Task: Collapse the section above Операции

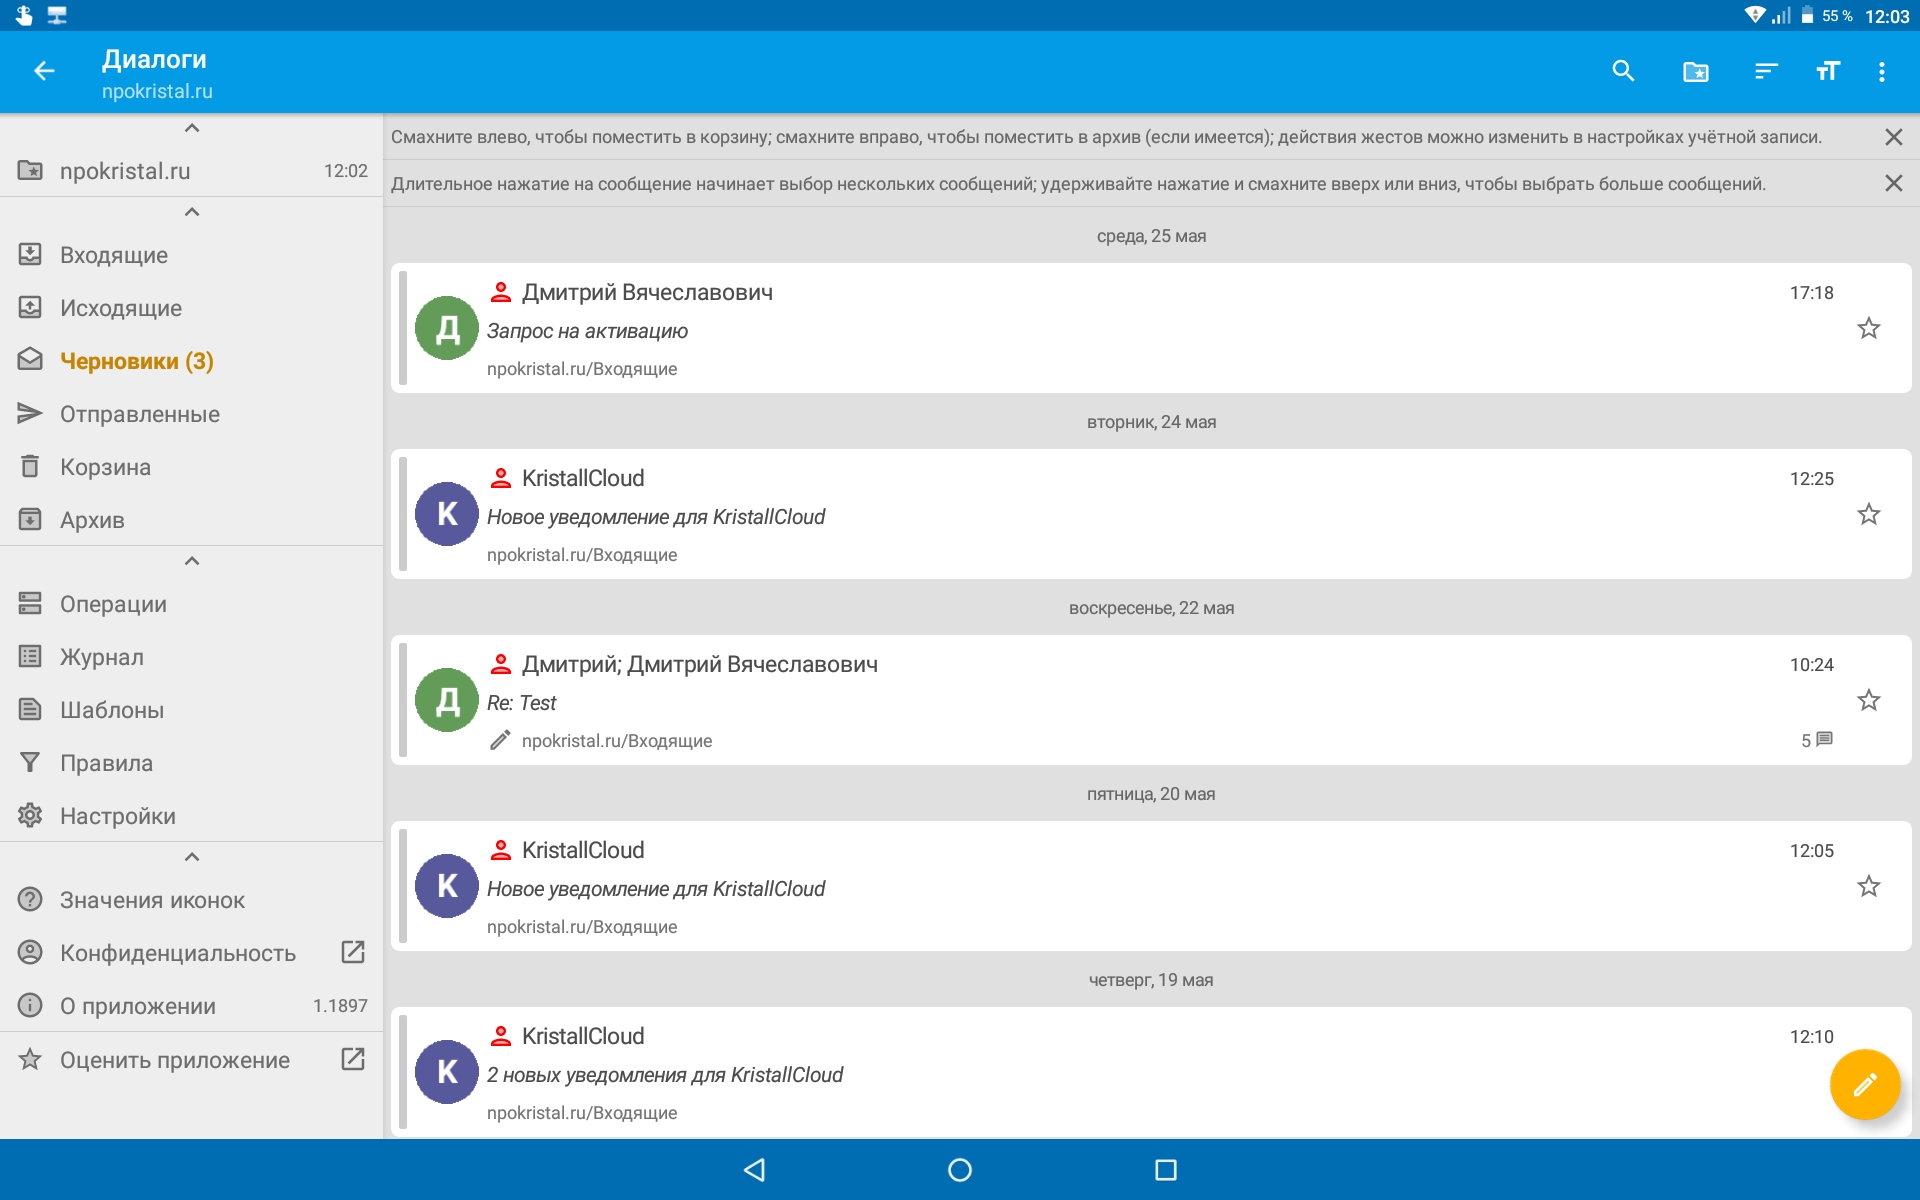Action: click(192, 561)
